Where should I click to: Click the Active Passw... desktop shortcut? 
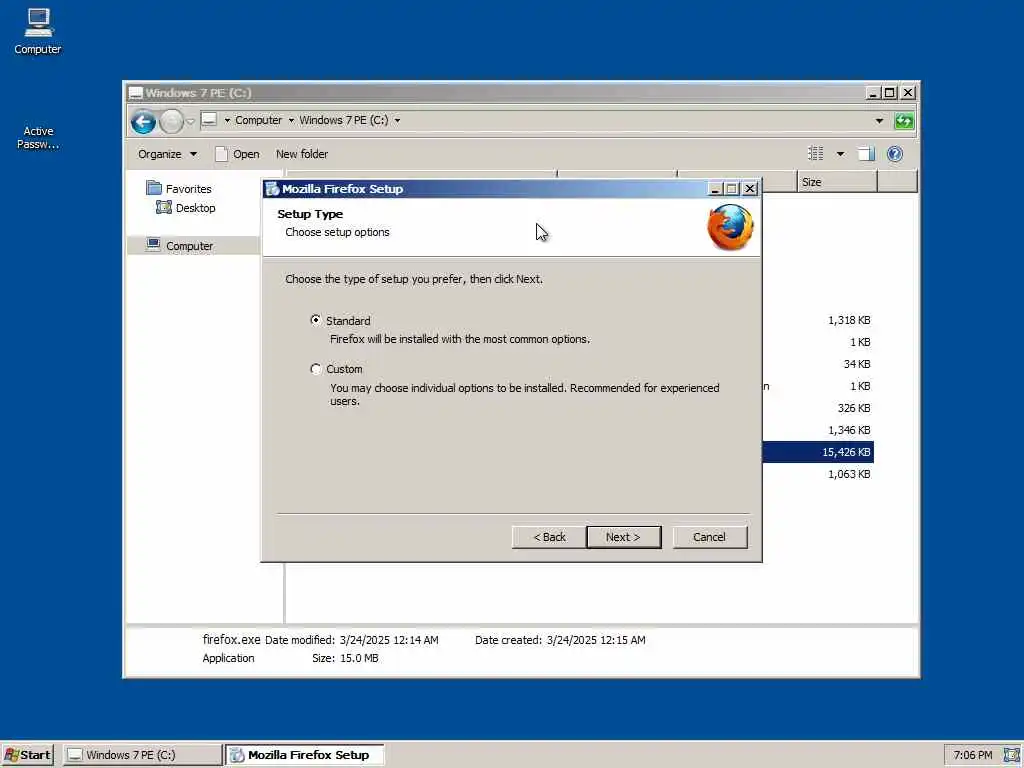38,137
